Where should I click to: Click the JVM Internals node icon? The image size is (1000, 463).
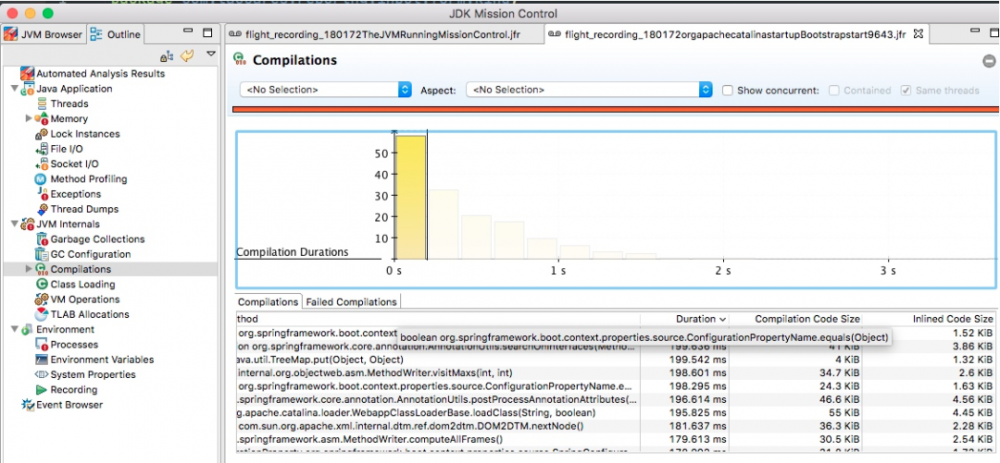(27, 224)
